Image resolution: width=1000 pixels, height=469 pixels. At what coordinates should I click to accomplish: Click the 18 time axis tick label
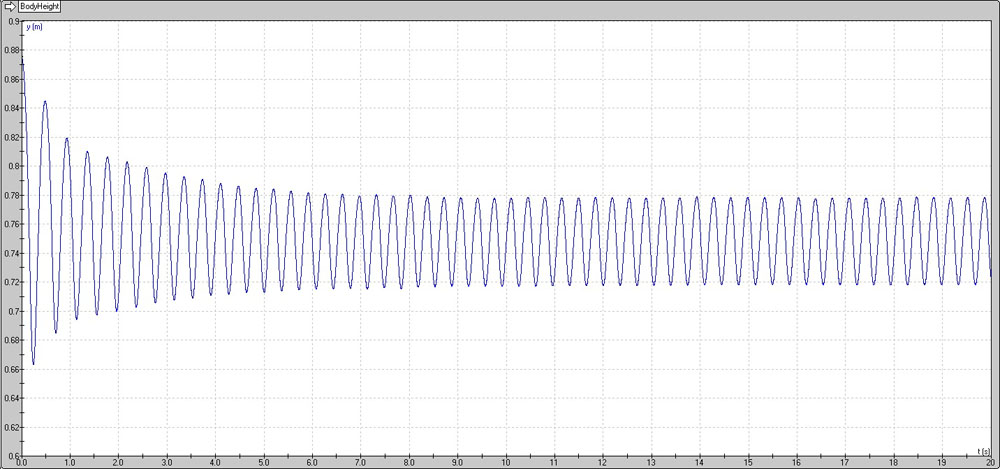point(893,462)
